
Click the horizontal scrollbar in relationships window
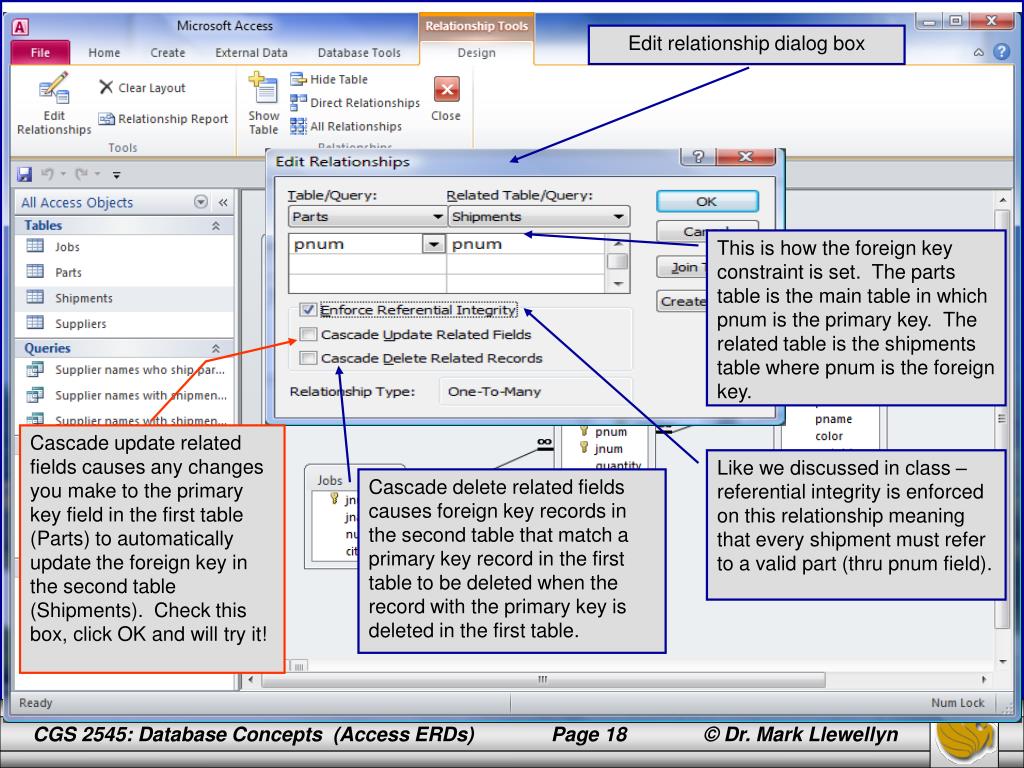click(x=542, y=680)
